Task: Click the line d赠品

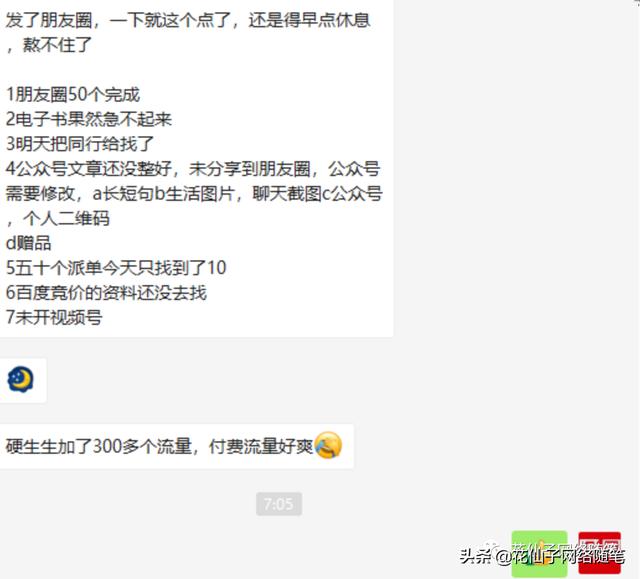Action: [28, 243]
